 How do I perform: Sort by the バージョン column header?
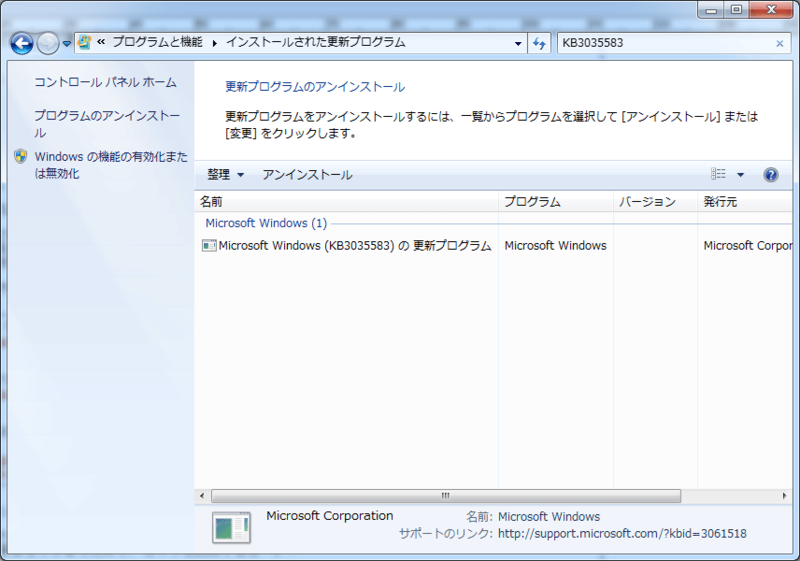click(655, 202)
